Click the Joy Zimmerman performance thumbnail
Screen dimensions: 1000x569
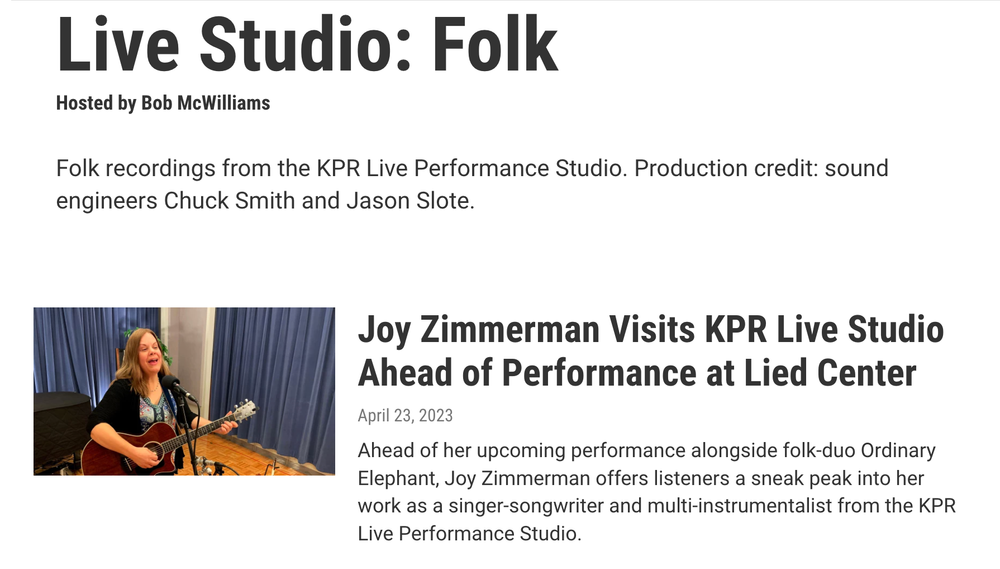coord(184,391)
